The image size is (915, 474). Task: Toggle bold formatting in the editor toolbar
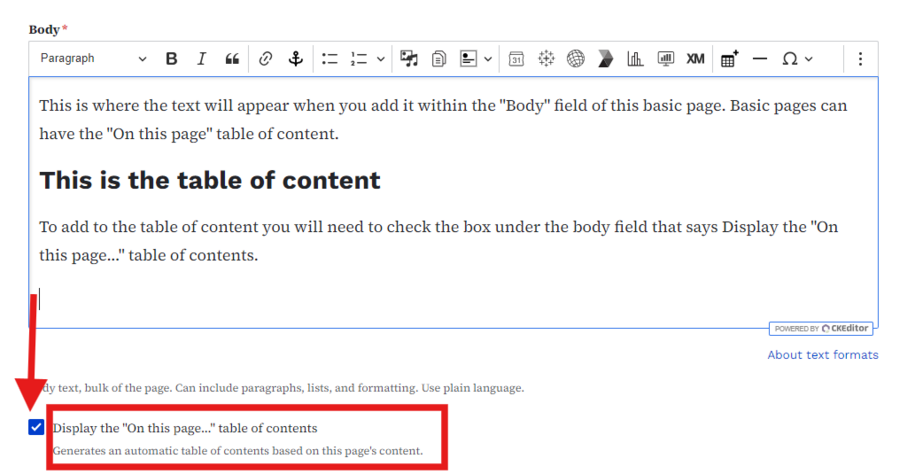click(171, 59)
